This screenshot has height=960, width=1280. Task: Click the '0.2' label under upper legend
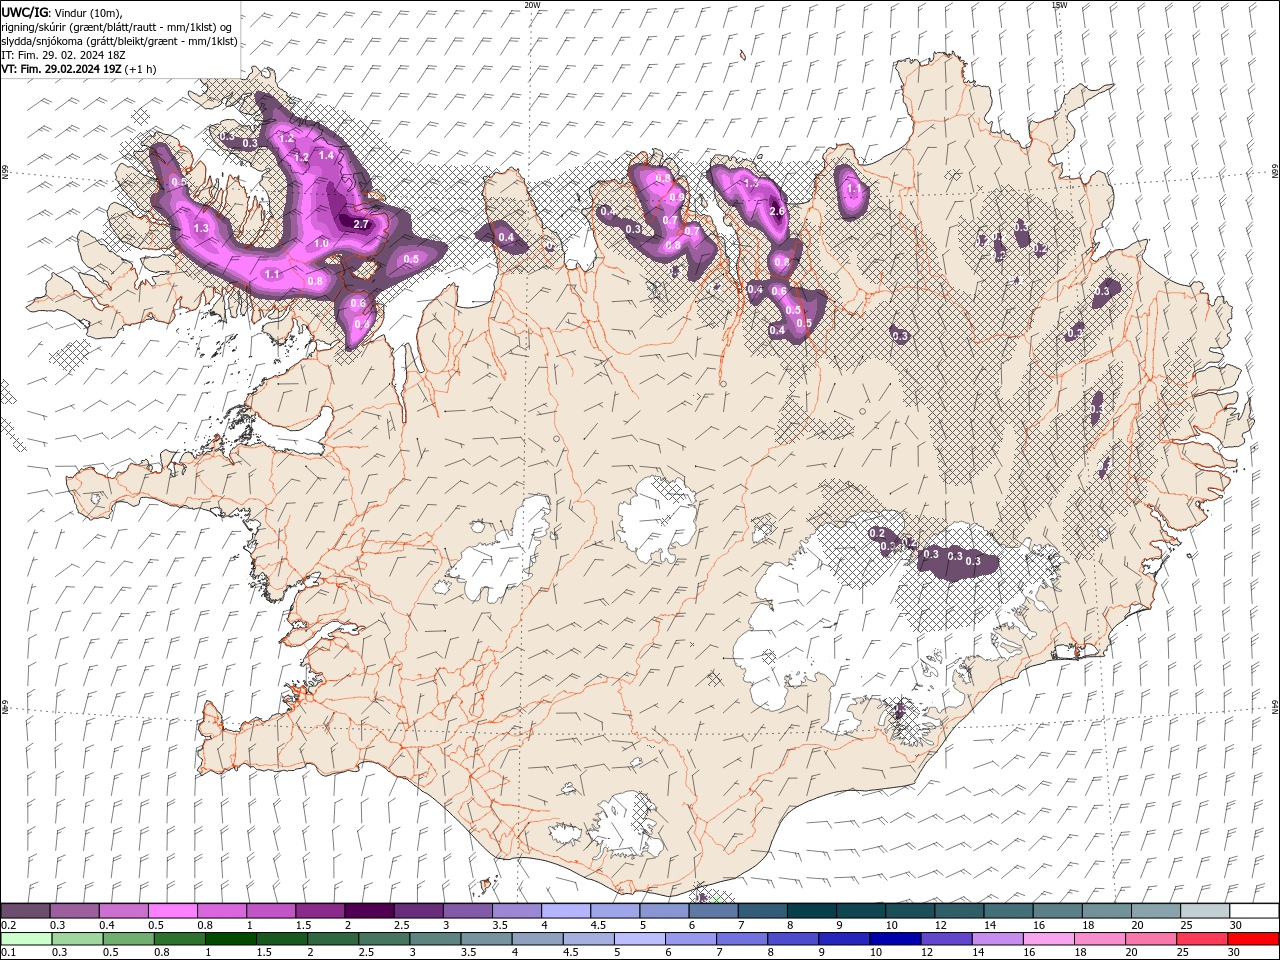8,925
